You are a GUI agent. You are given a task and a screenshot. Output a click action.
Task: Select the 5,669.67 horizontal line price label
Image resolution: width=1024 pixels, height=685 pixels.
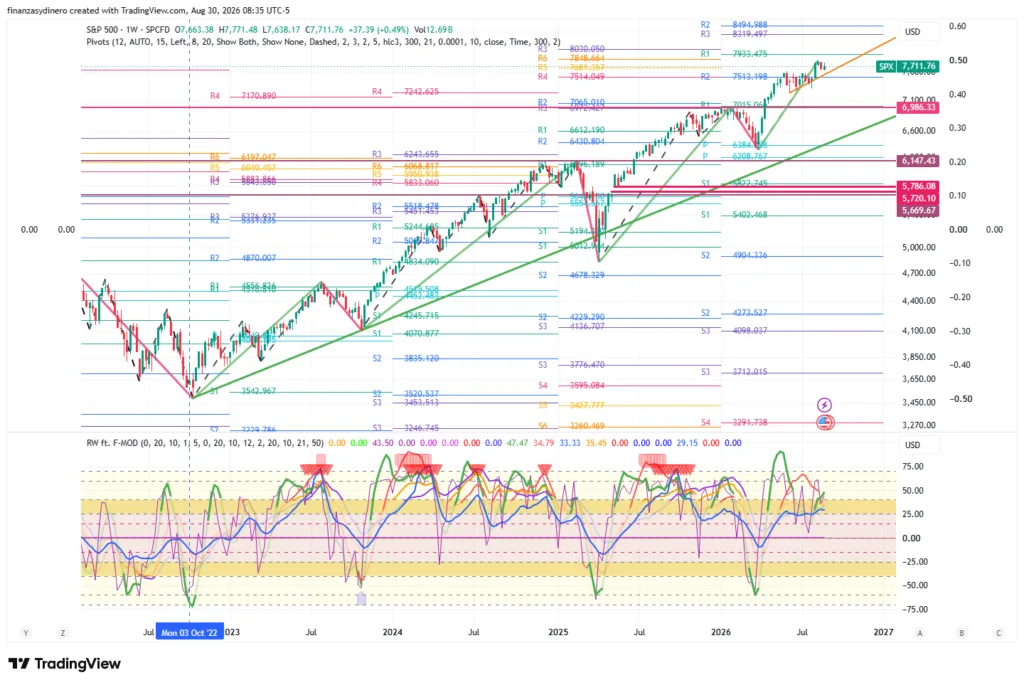[x=918, y=210]
